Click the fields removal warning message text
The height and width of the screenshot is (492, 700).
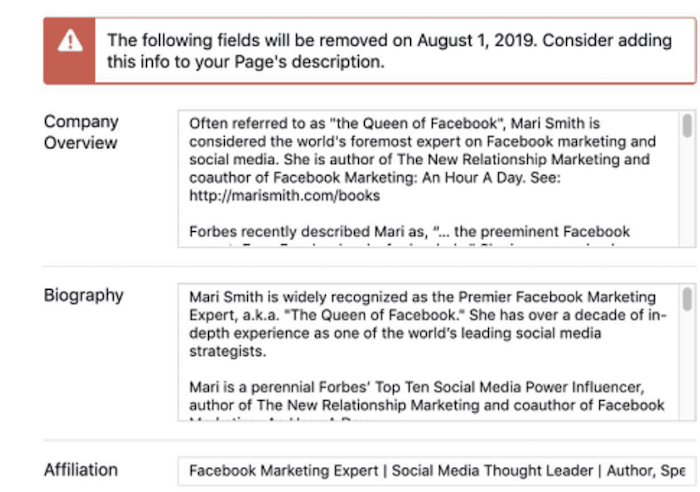[x=389, y=51]
